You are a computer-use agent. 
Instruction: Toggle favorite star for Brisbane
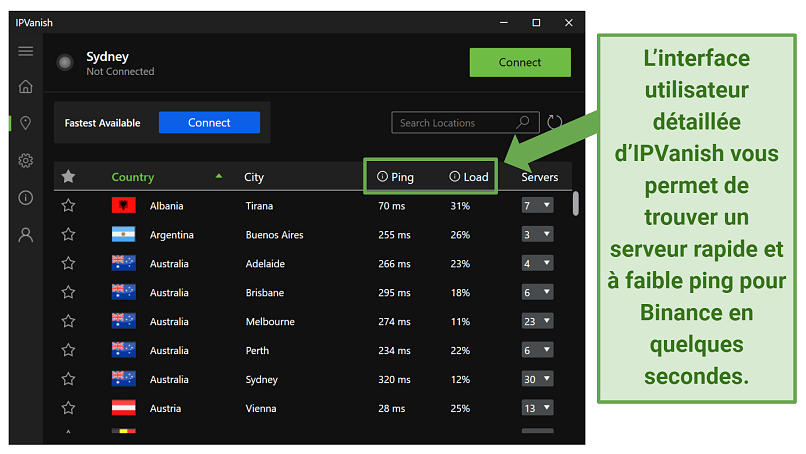[68, 292]
